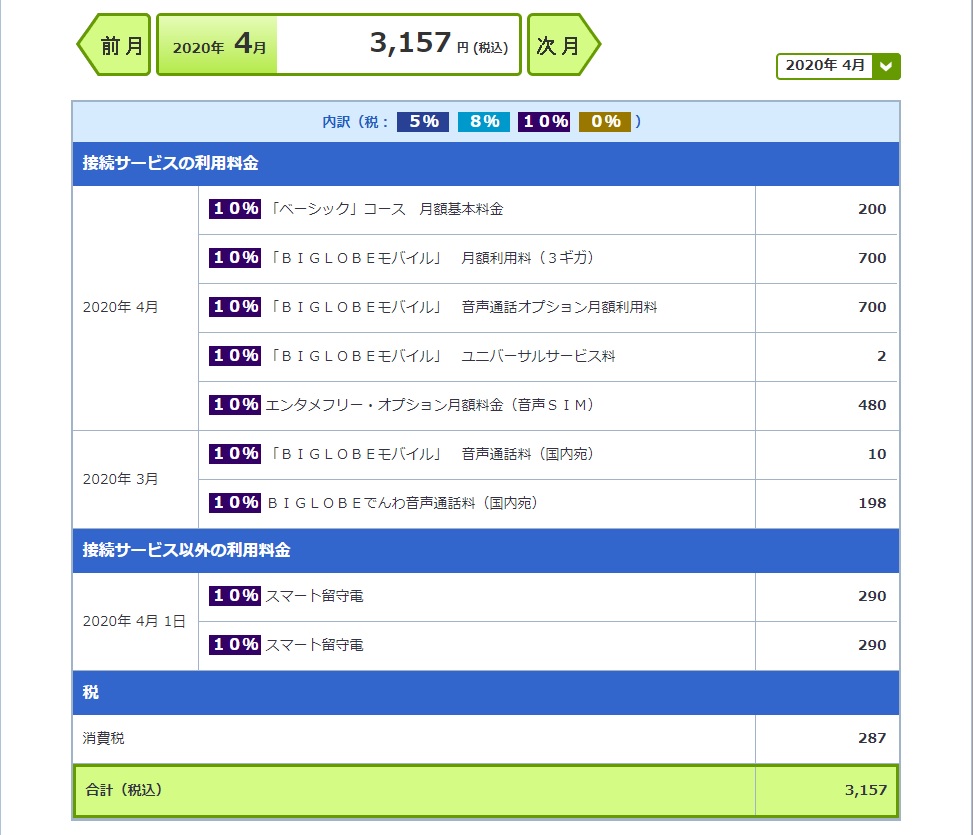Click amount 198 for BIGLOBEでんわ
The height and width of the screenshot is (835, 973).
pyautogui.click(x=872, y=504)
